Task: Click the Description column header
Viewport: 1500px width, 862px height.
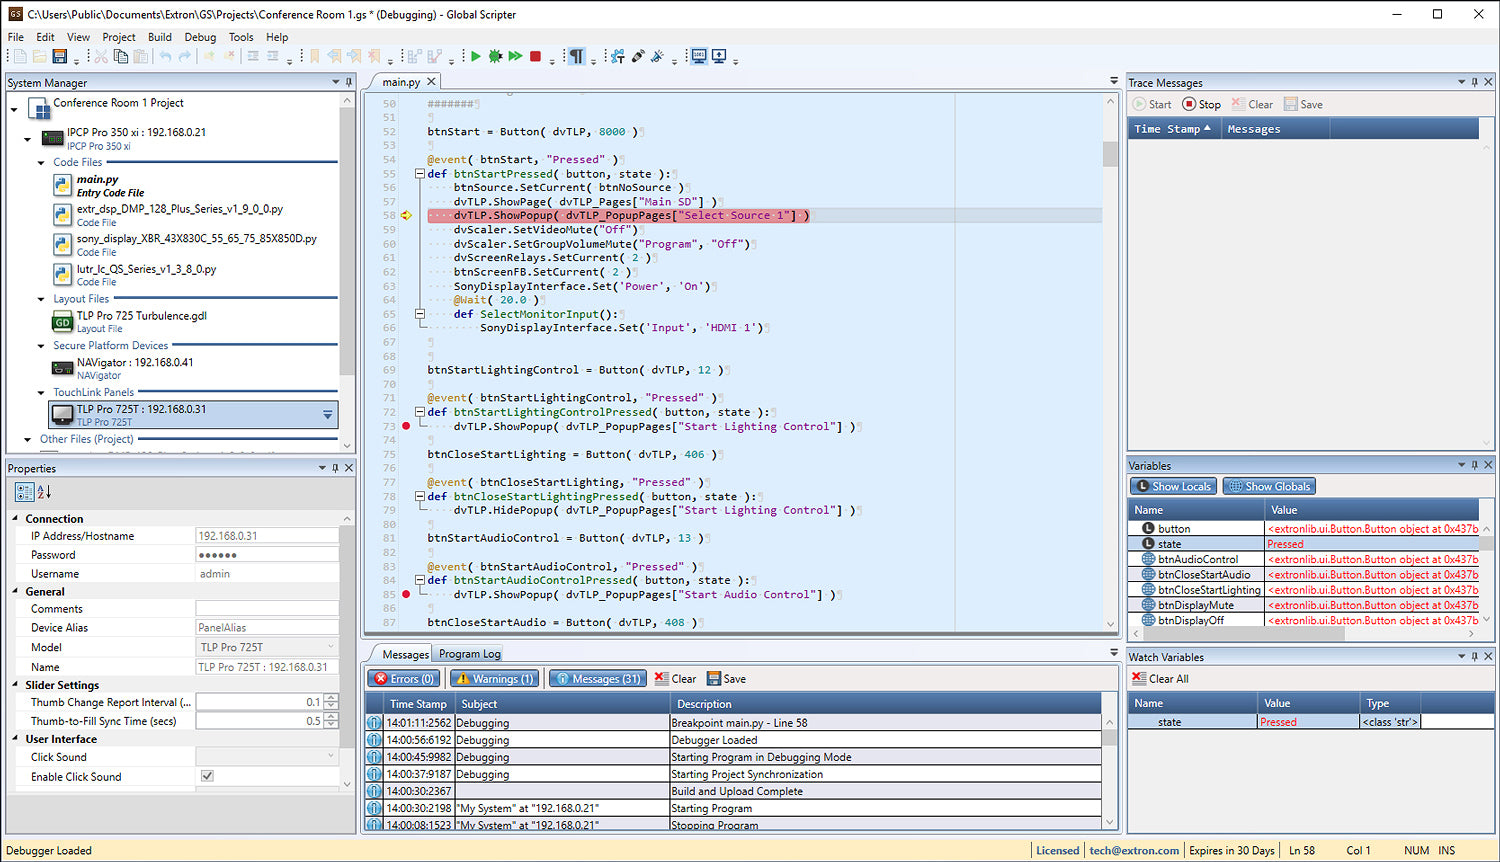Action: click(x=886, y=704)
